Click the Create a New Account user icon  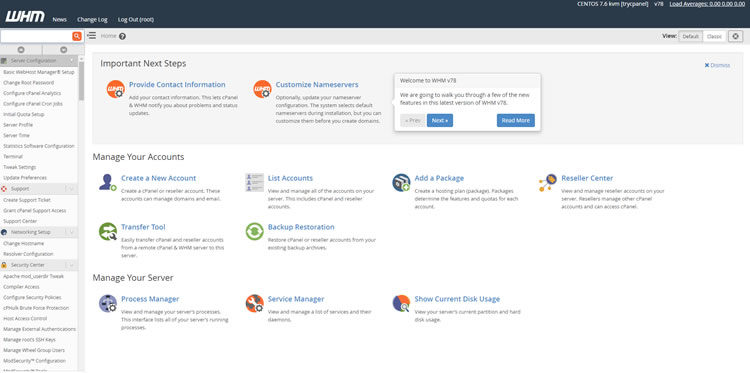[108, 182]
